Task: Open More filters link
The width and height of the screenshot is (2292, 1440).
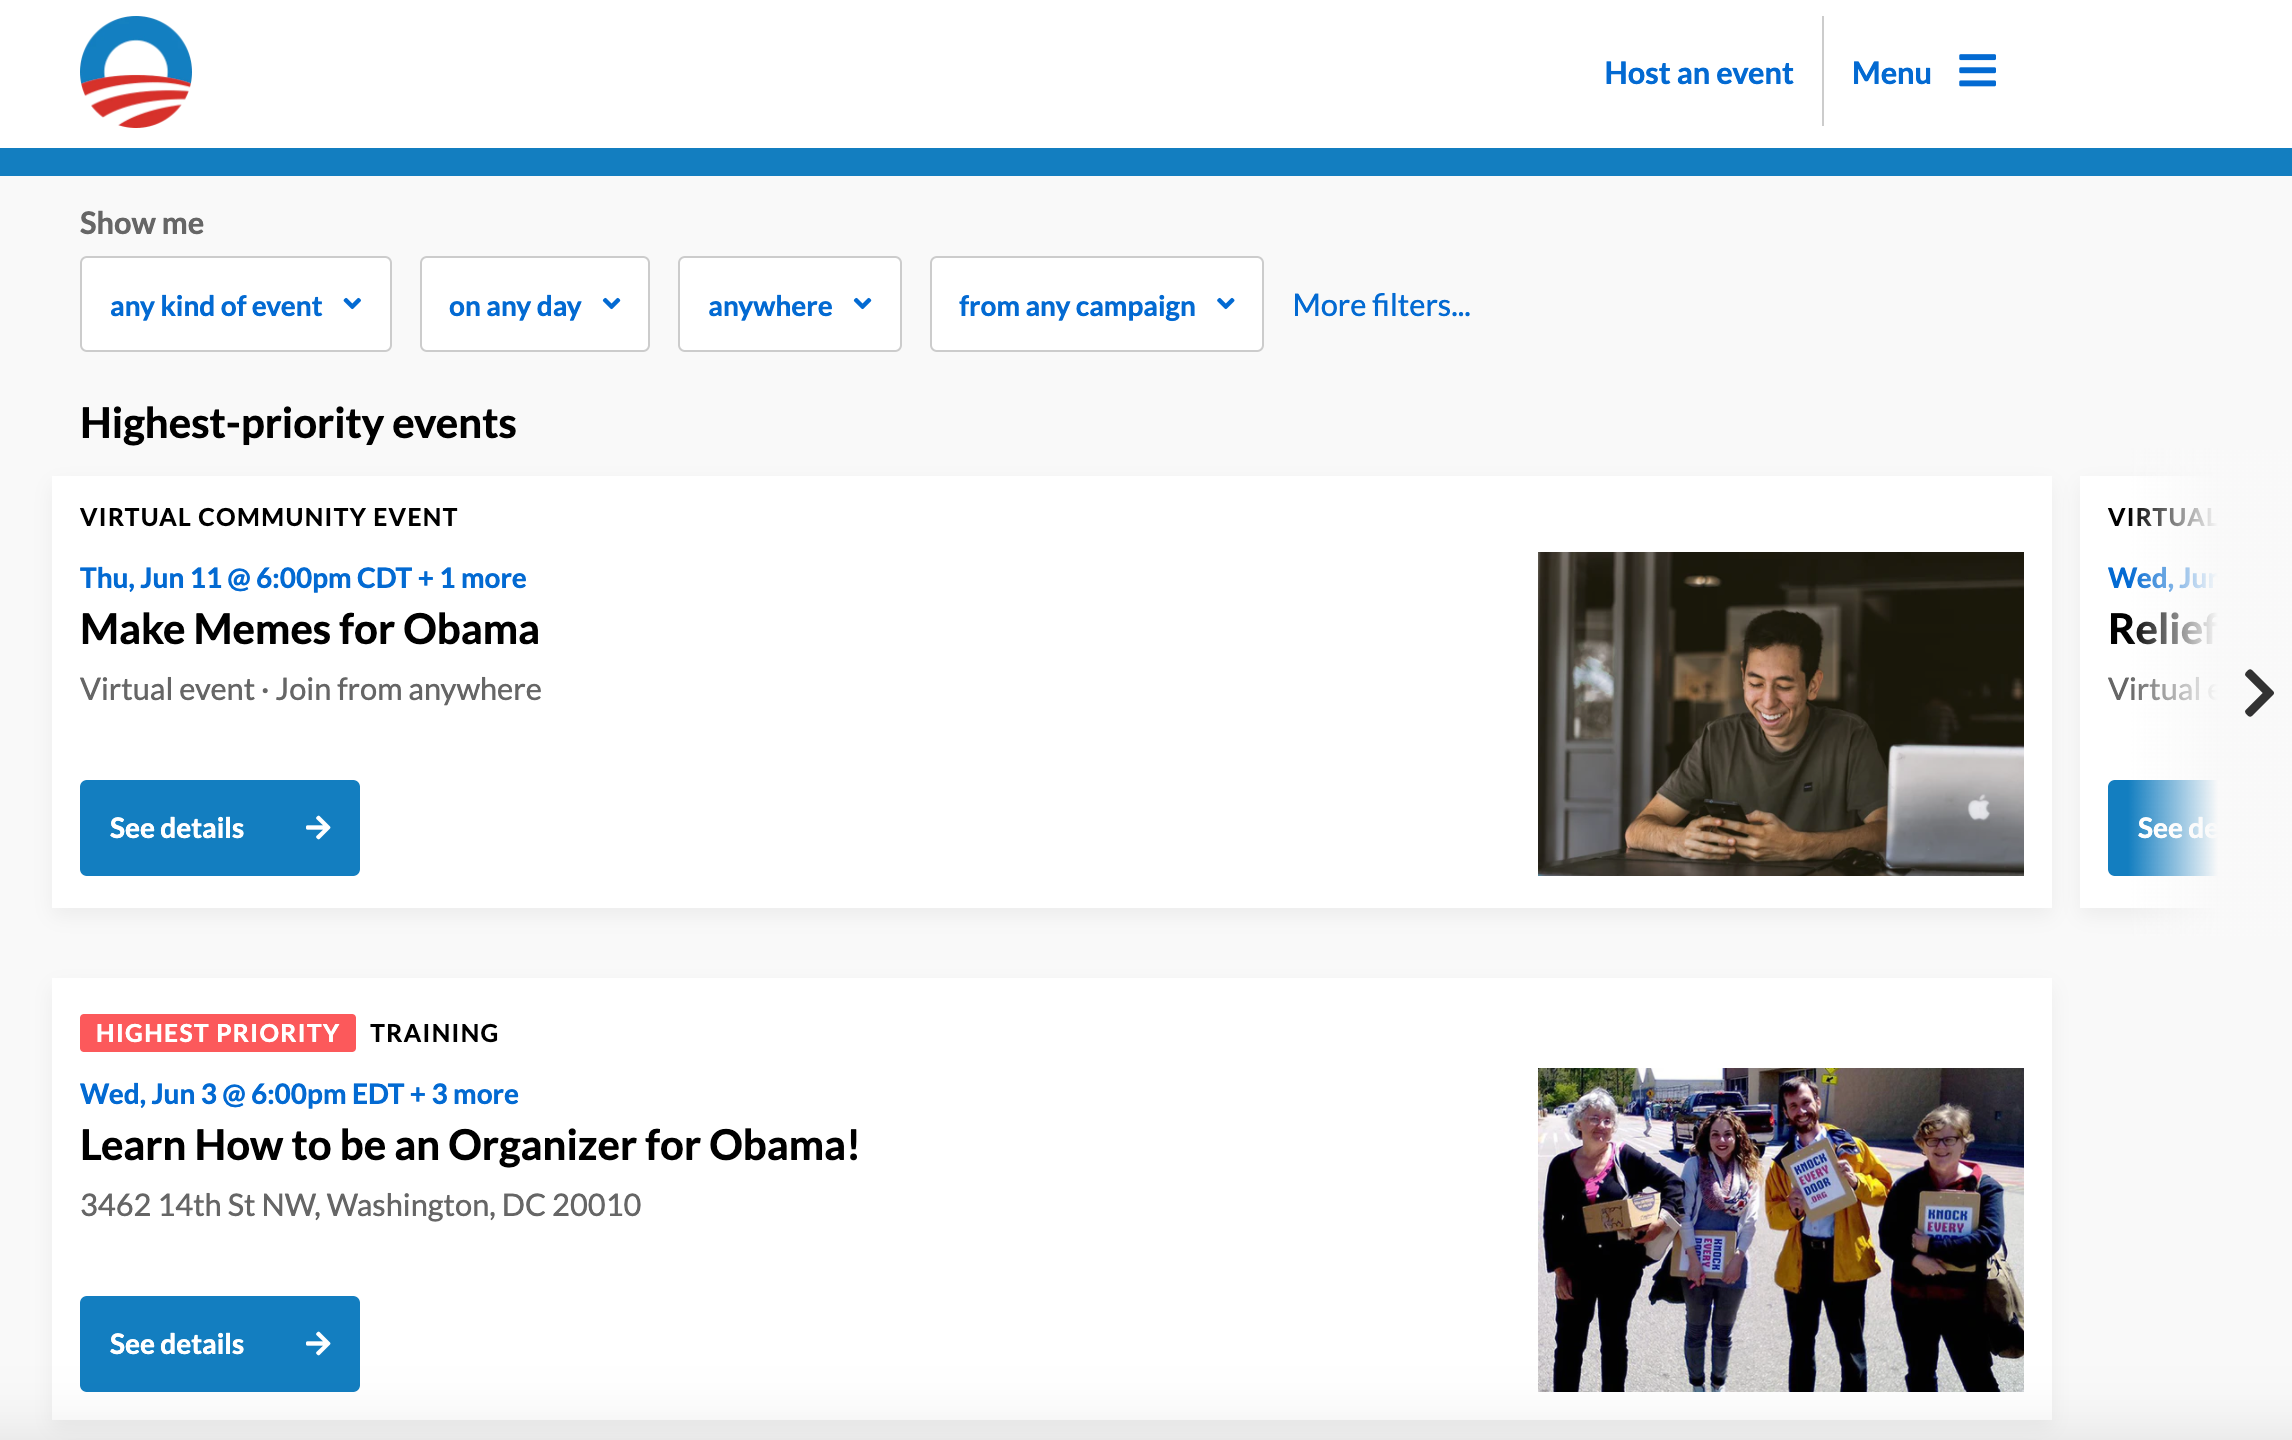Action: [1381, 305]
